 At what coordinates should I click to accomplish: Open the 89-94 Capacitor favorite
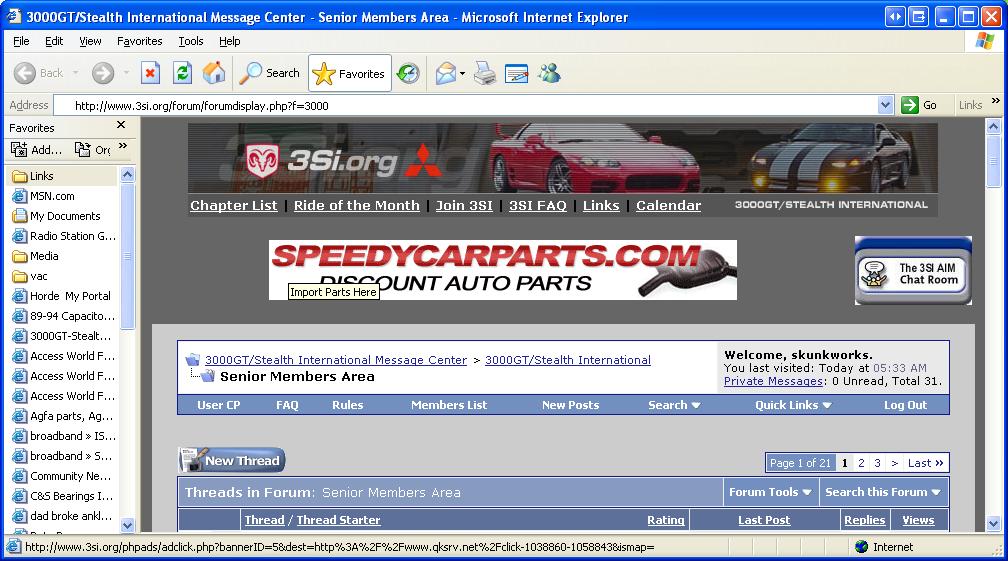click(x=64, y=316)
